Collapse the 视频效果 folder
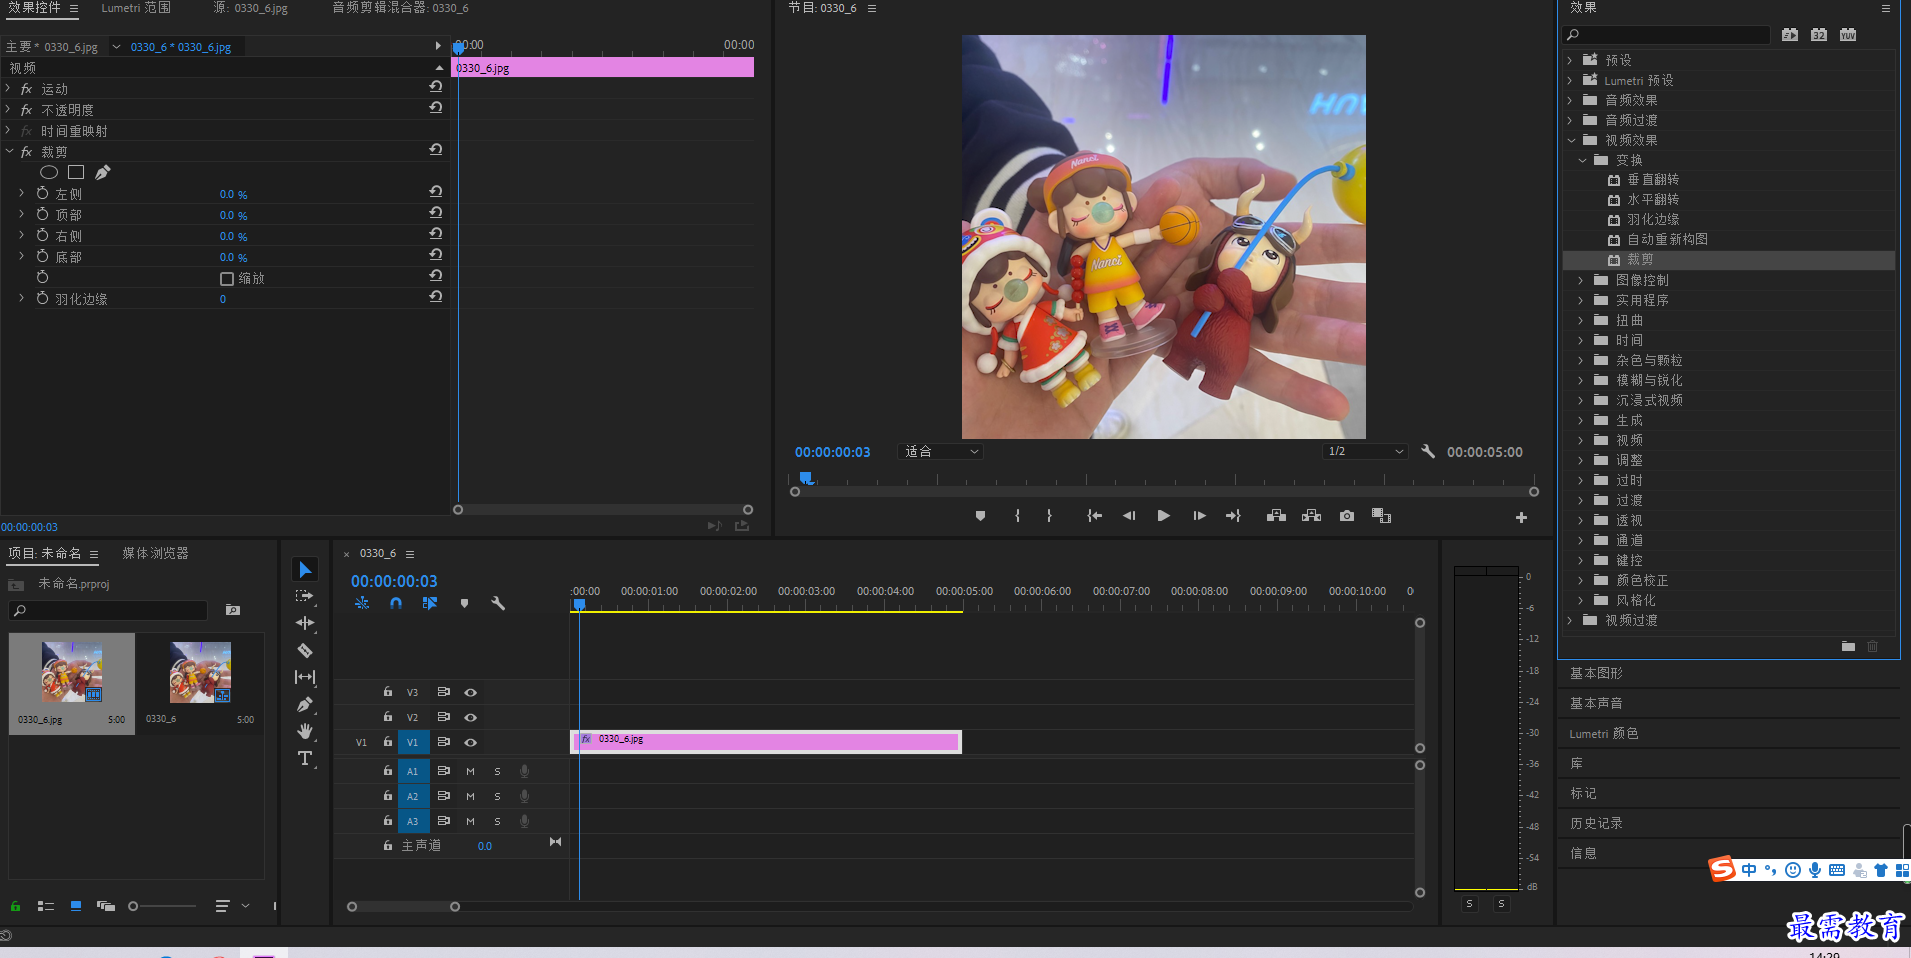The width and height of the screenshot is (1911, 958). pyautogui.click(x=1571, y=140)
